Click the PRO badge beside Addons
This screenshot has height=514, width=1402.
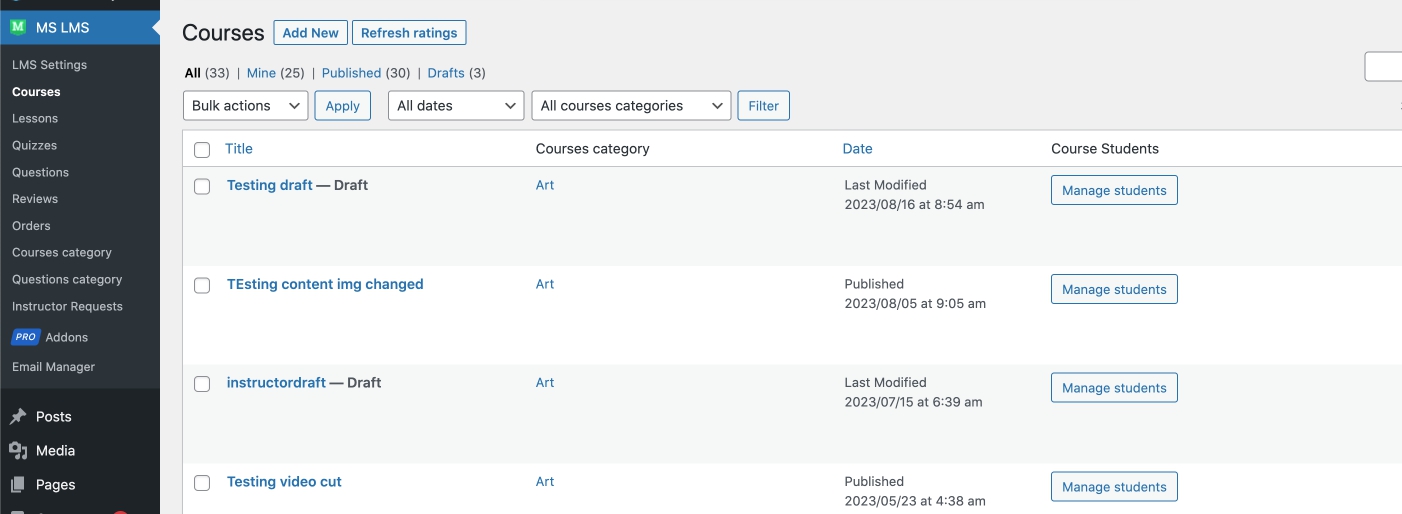coord(25,338)
